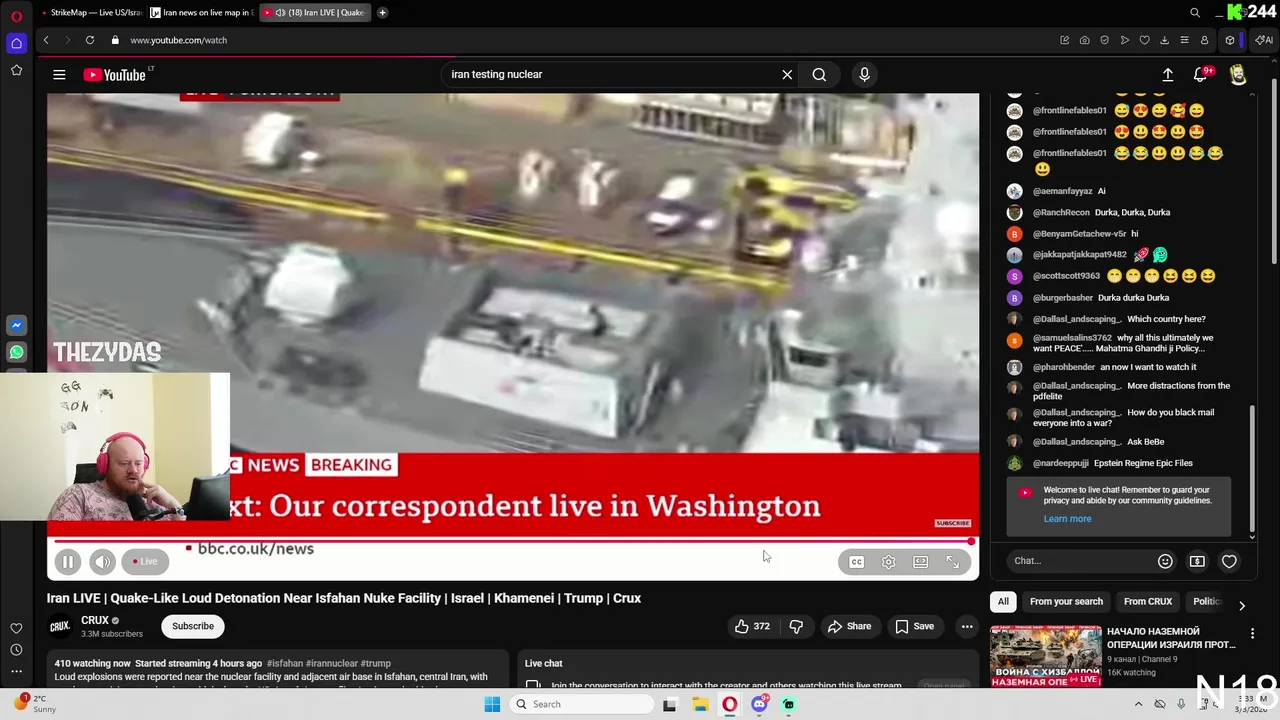Subscribe to CRUX channel
1280x720 pixels.
point(193,626)
